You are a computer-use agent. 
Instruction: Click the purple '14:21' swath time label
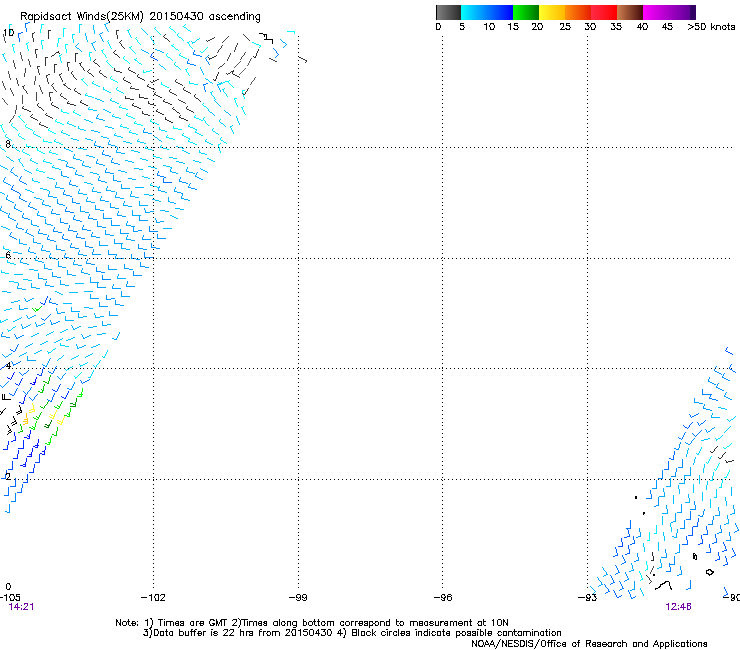[x=21, y=607]
